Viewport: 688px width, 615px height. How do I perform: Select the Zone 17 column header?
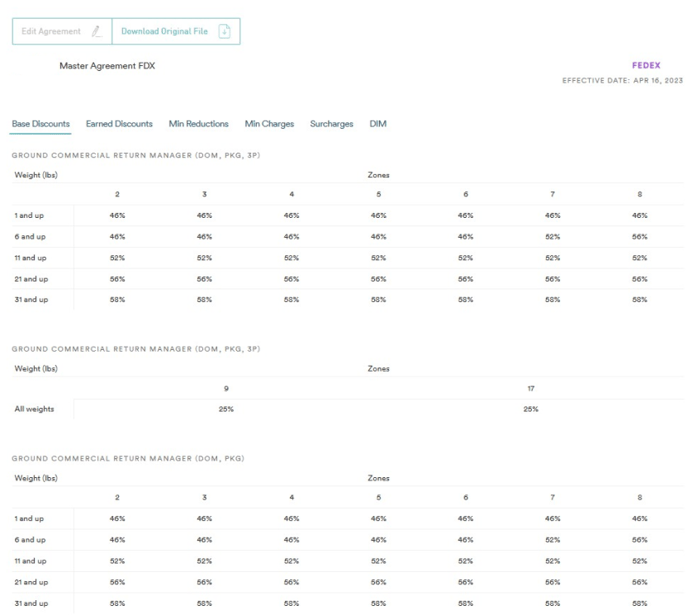click(530, 388)
